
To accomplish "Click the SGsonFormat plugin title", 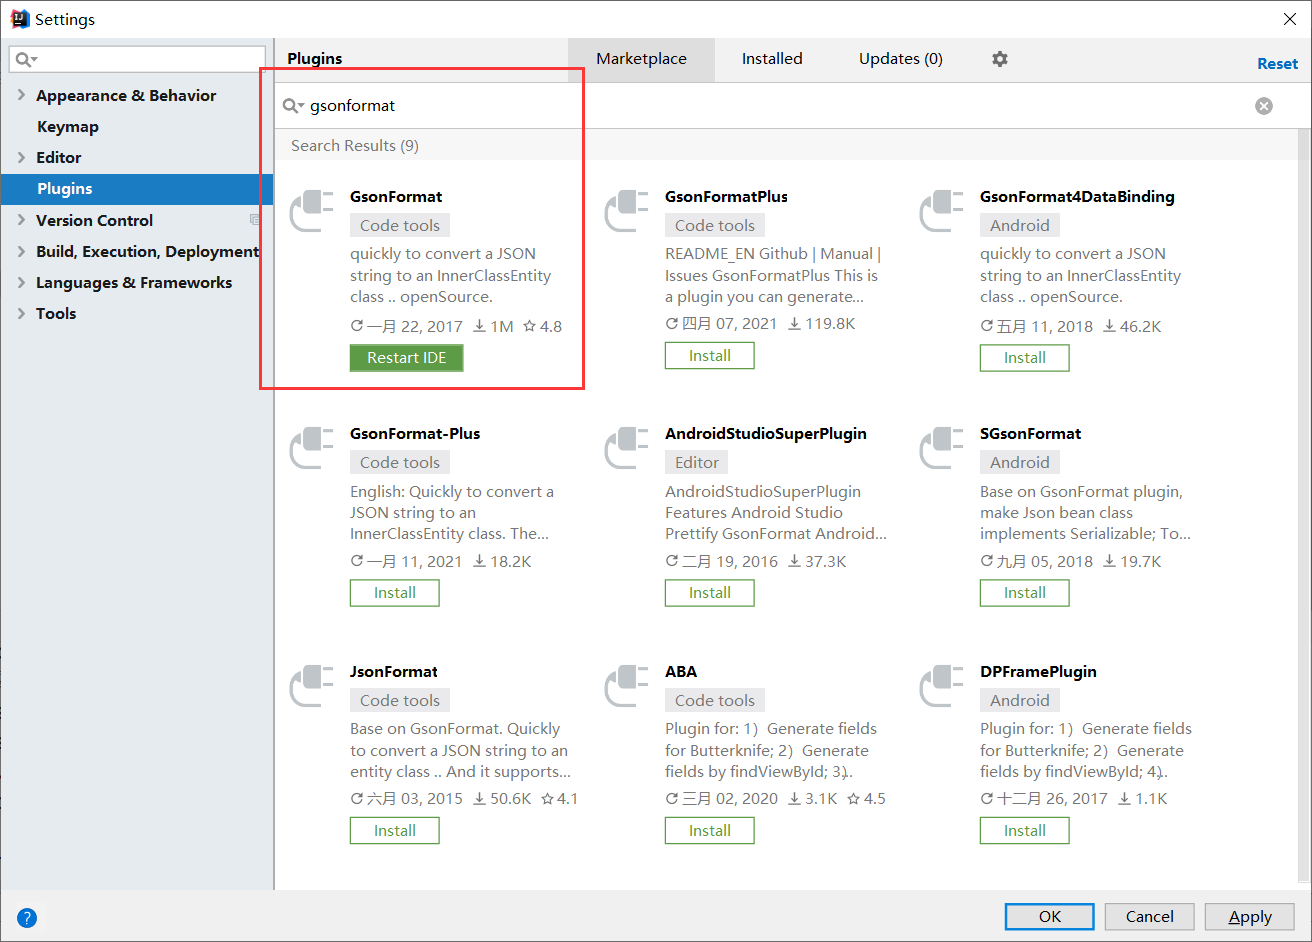I will click(x=1030, y=434).
